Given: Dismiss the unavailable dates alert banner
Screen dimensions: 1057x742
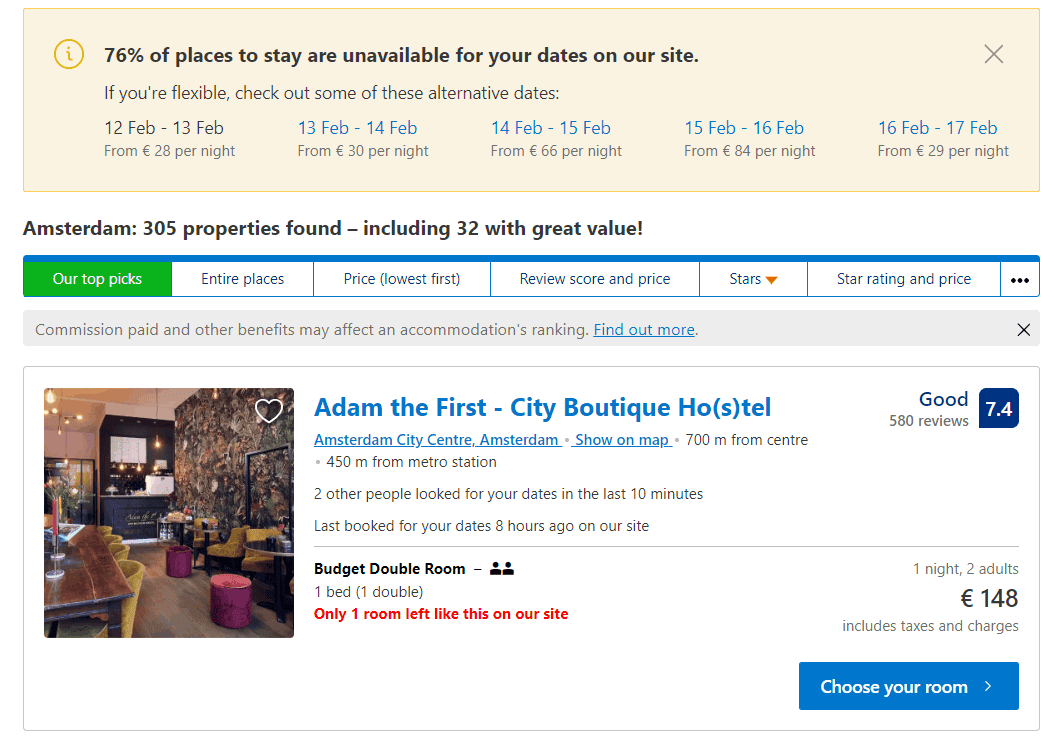Looking at the screenshot, I should coord(993,54).
